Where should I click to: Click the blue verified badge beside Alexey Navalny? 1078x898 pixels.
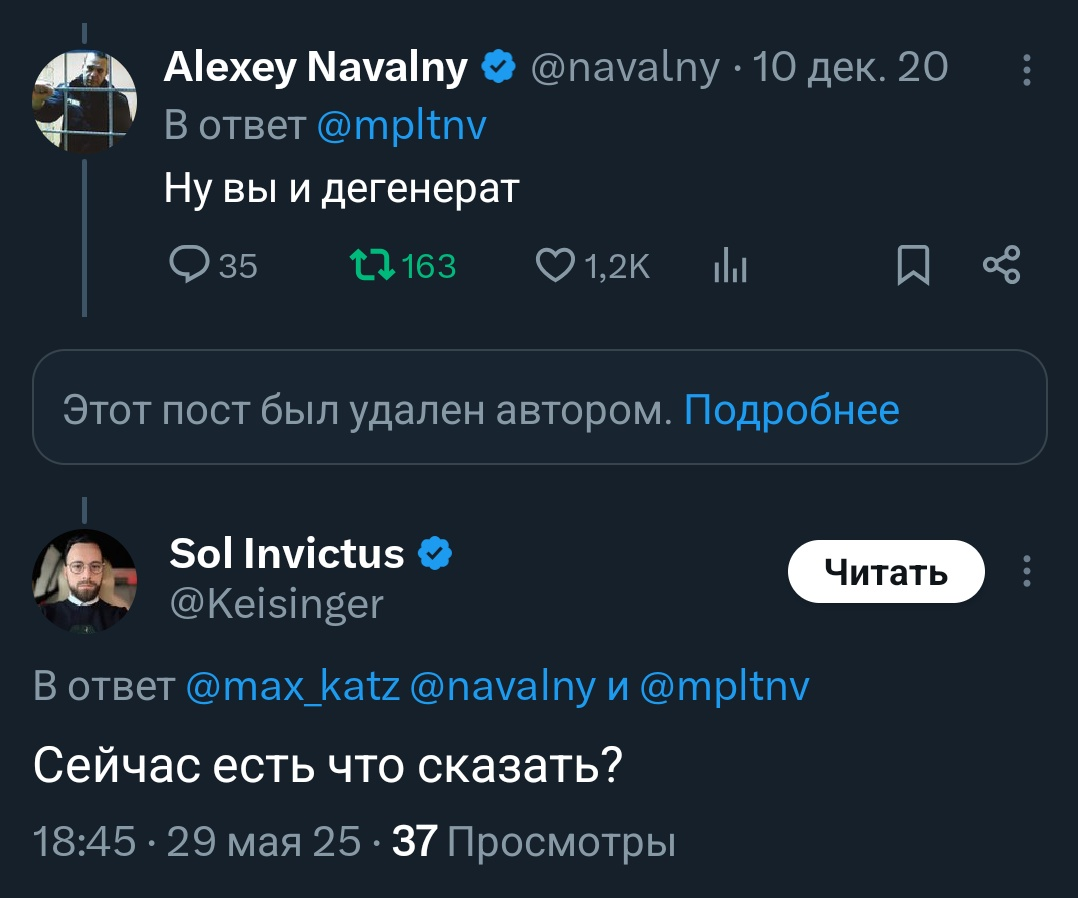[499, 68]
